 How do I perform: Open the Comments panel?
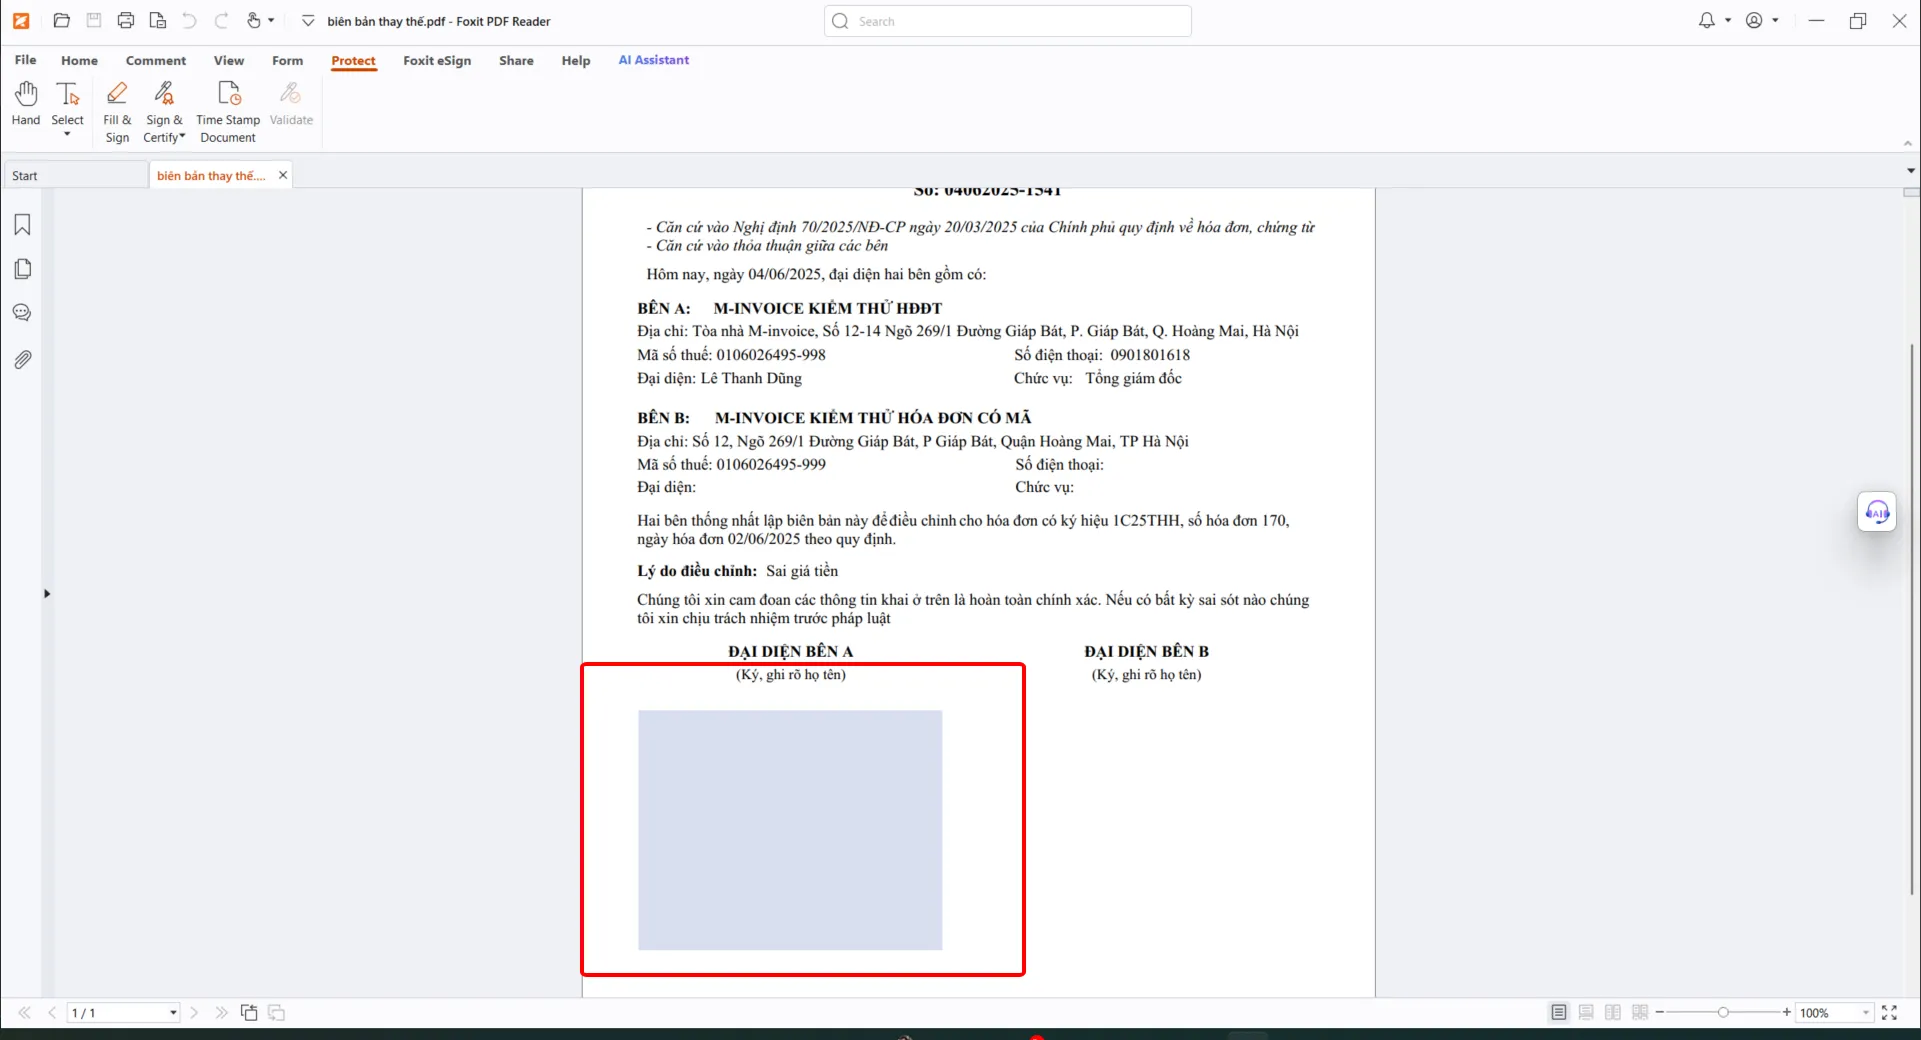[x=22, y=313]
